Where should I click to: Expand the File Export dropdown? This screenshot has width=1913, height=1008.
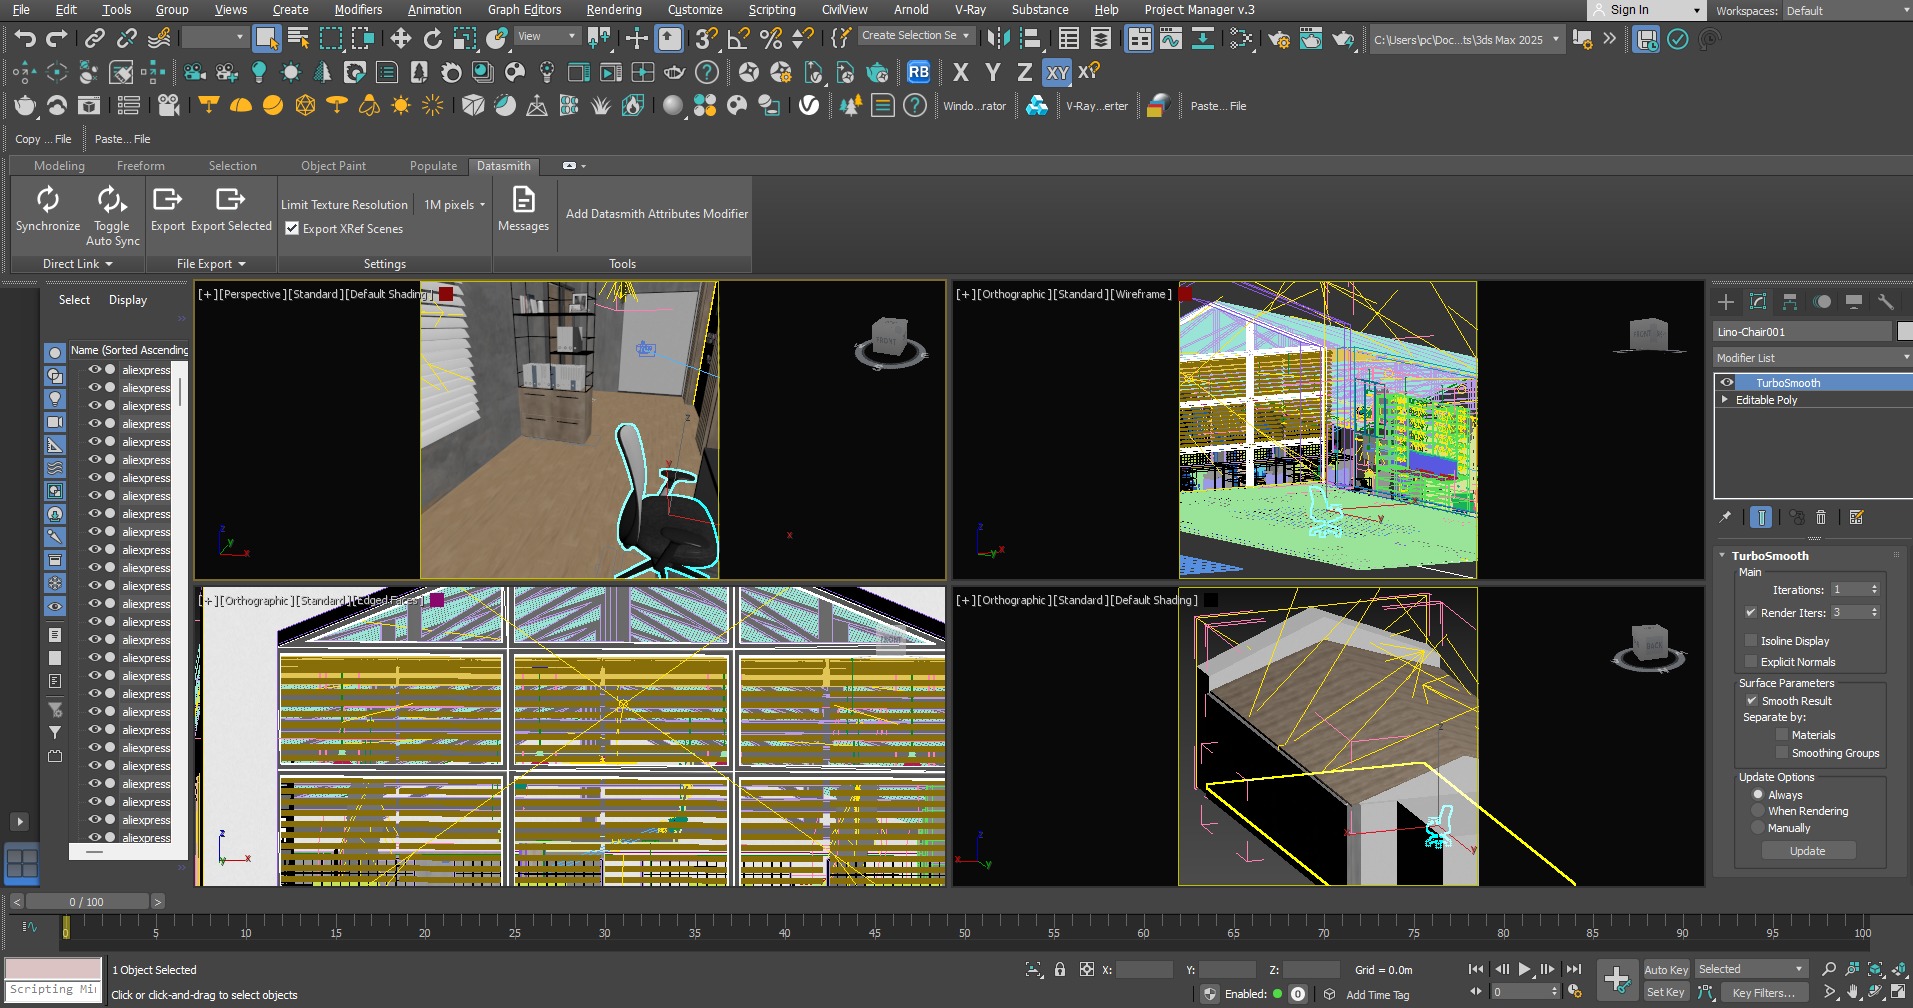click(x=211, y=264)
